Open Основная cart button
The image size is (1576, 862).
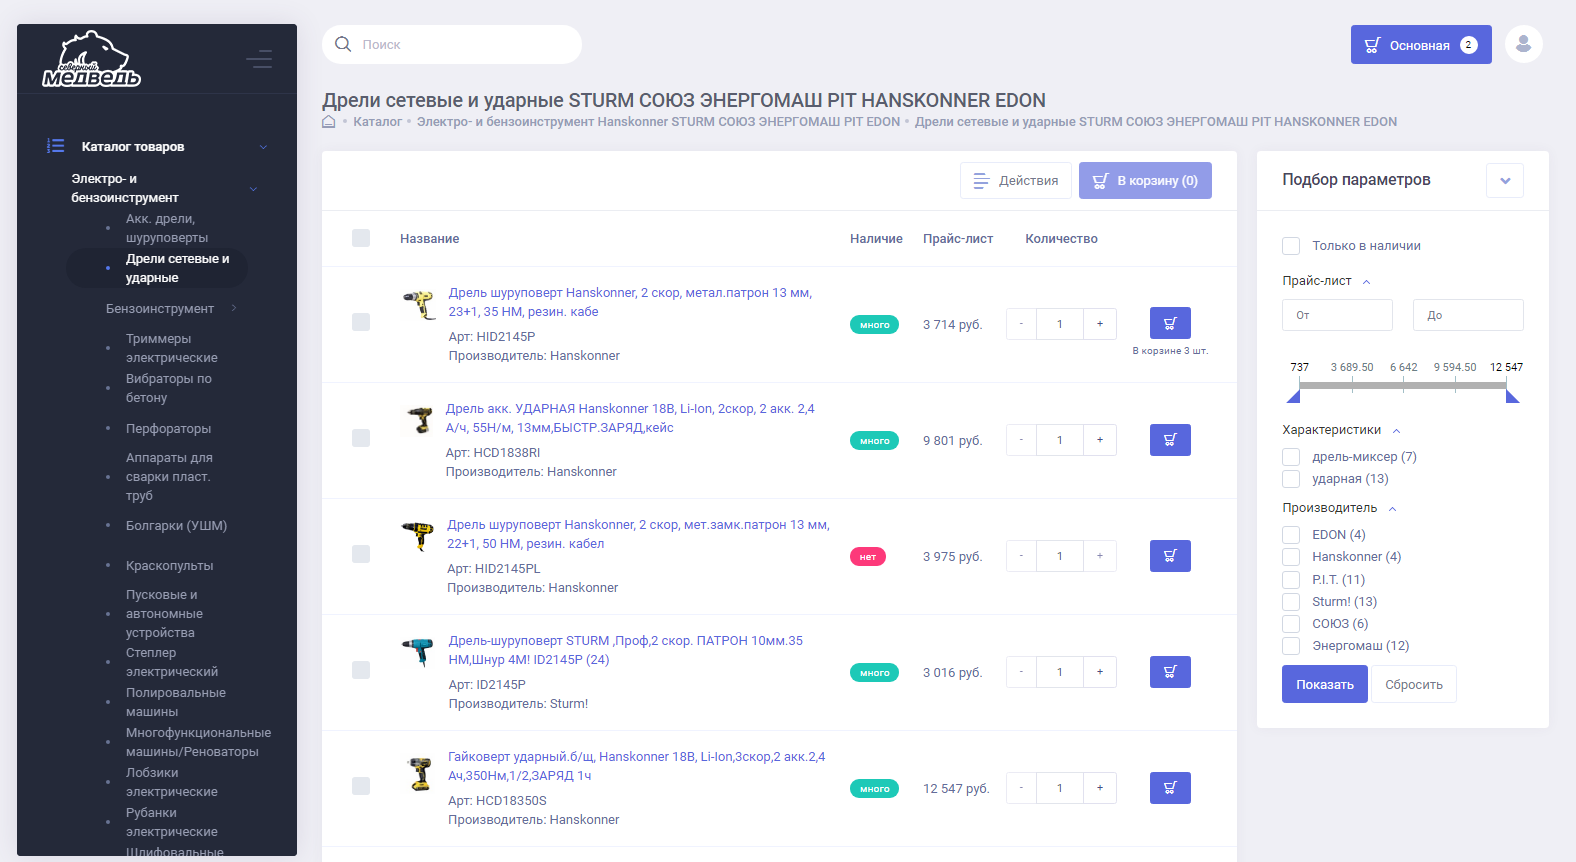tap(1421, 45)
